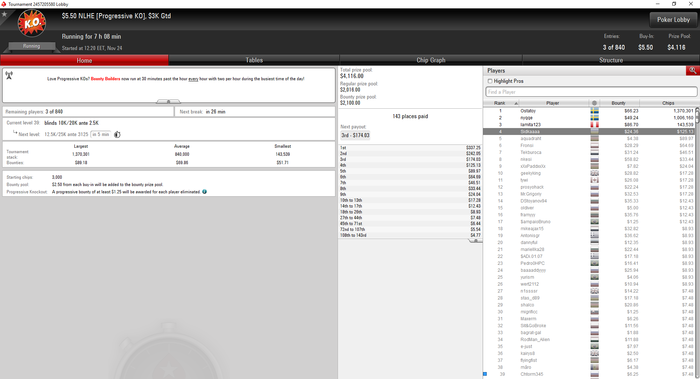Image resolution: width=700 pixels, height=379 pixels.
Task: Click the country column globe icon
Action: tap(594, 103)
